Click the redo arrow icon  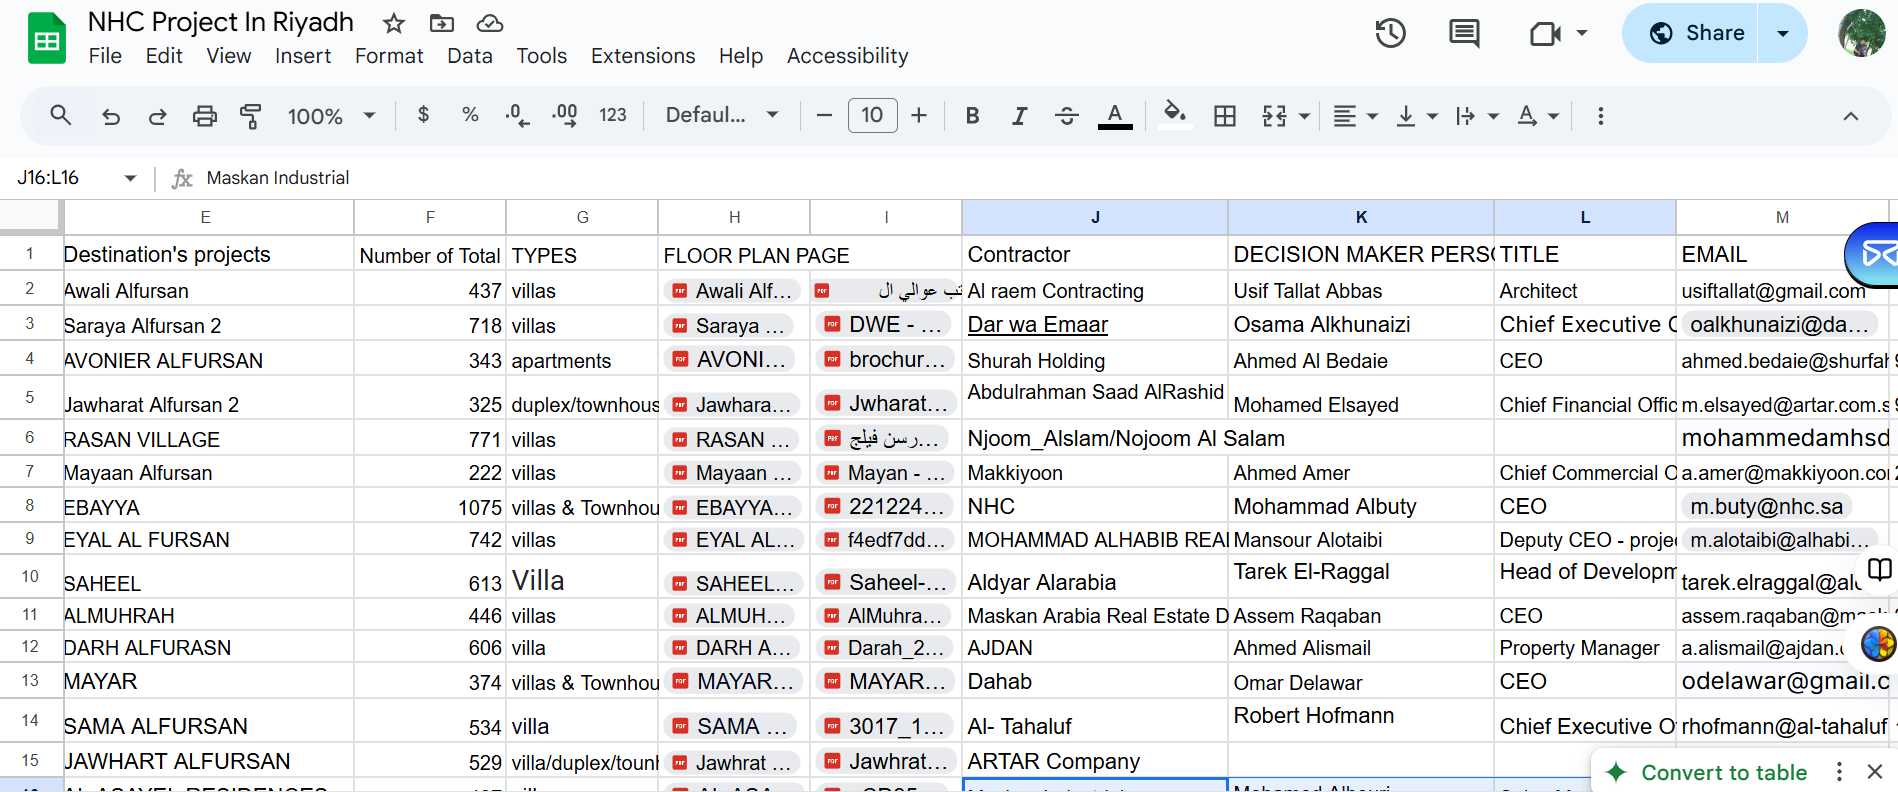[x=157, y=116]
